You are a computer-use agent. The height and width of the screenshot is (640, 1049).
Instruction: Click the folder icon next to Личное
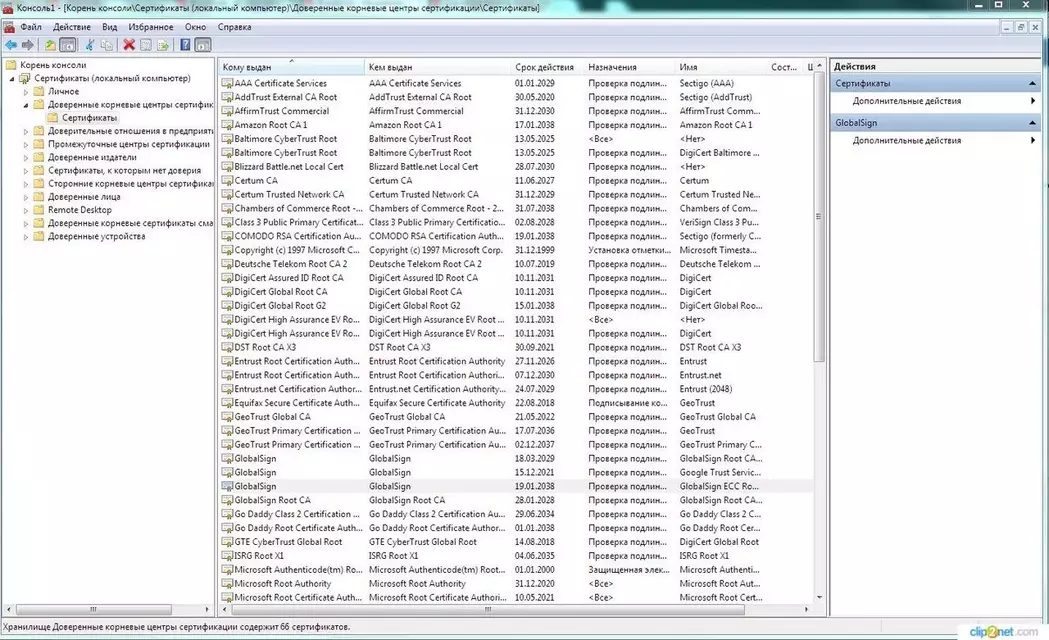pyautogui.click(x=39, y=92)
